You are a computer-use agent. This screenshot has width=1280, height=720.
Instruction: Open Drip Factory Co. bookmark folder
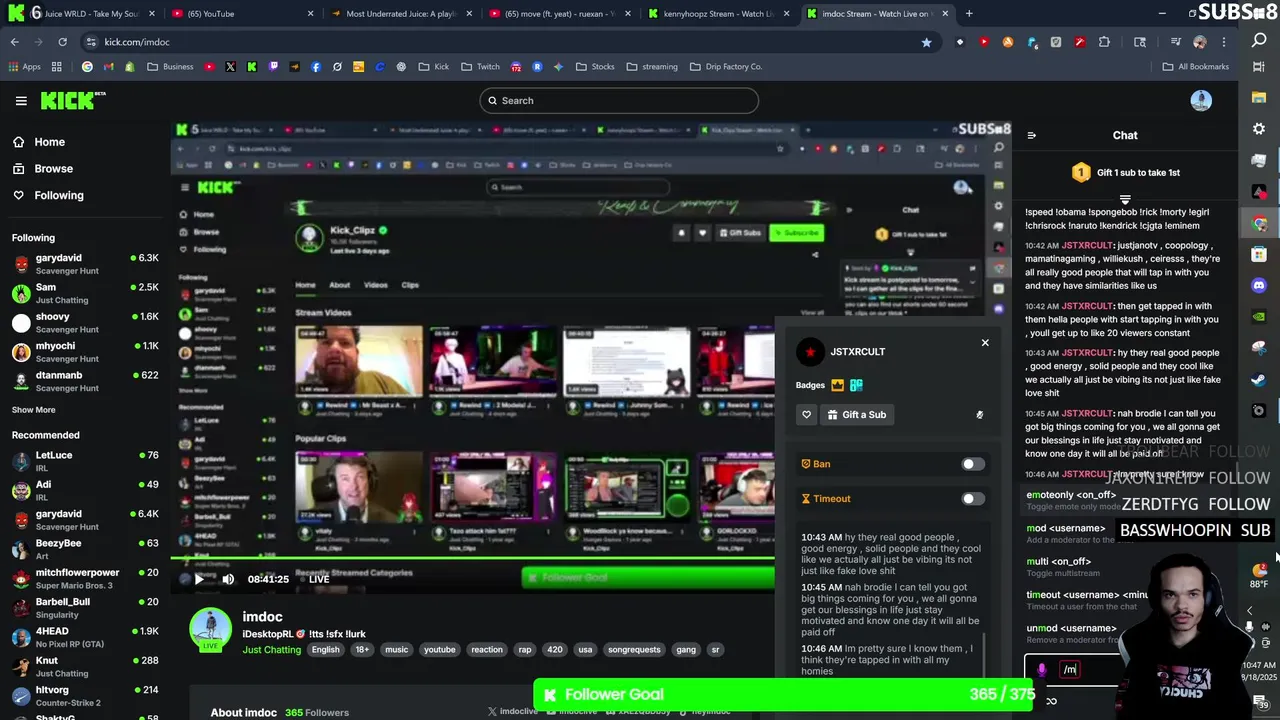tap(725, 67)
